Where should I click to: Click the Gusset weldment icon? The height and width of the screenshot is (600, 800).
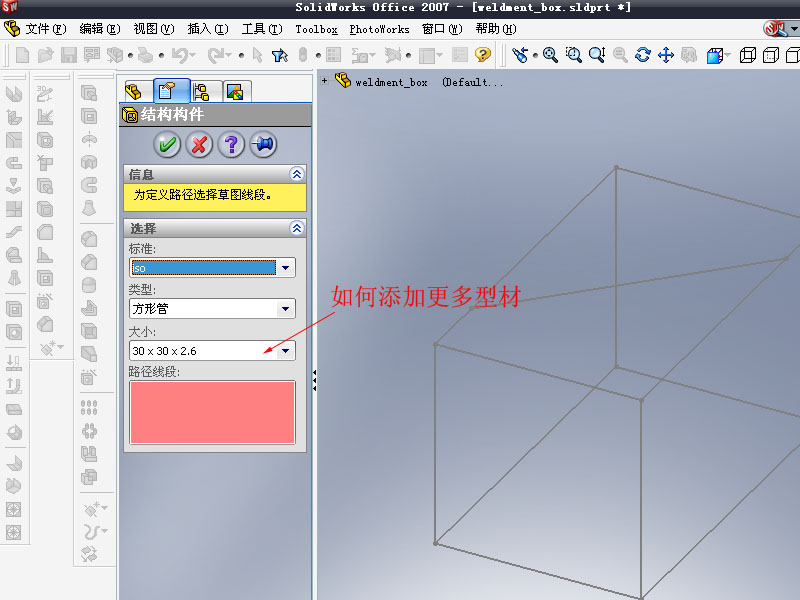click(x=45, y=255)
